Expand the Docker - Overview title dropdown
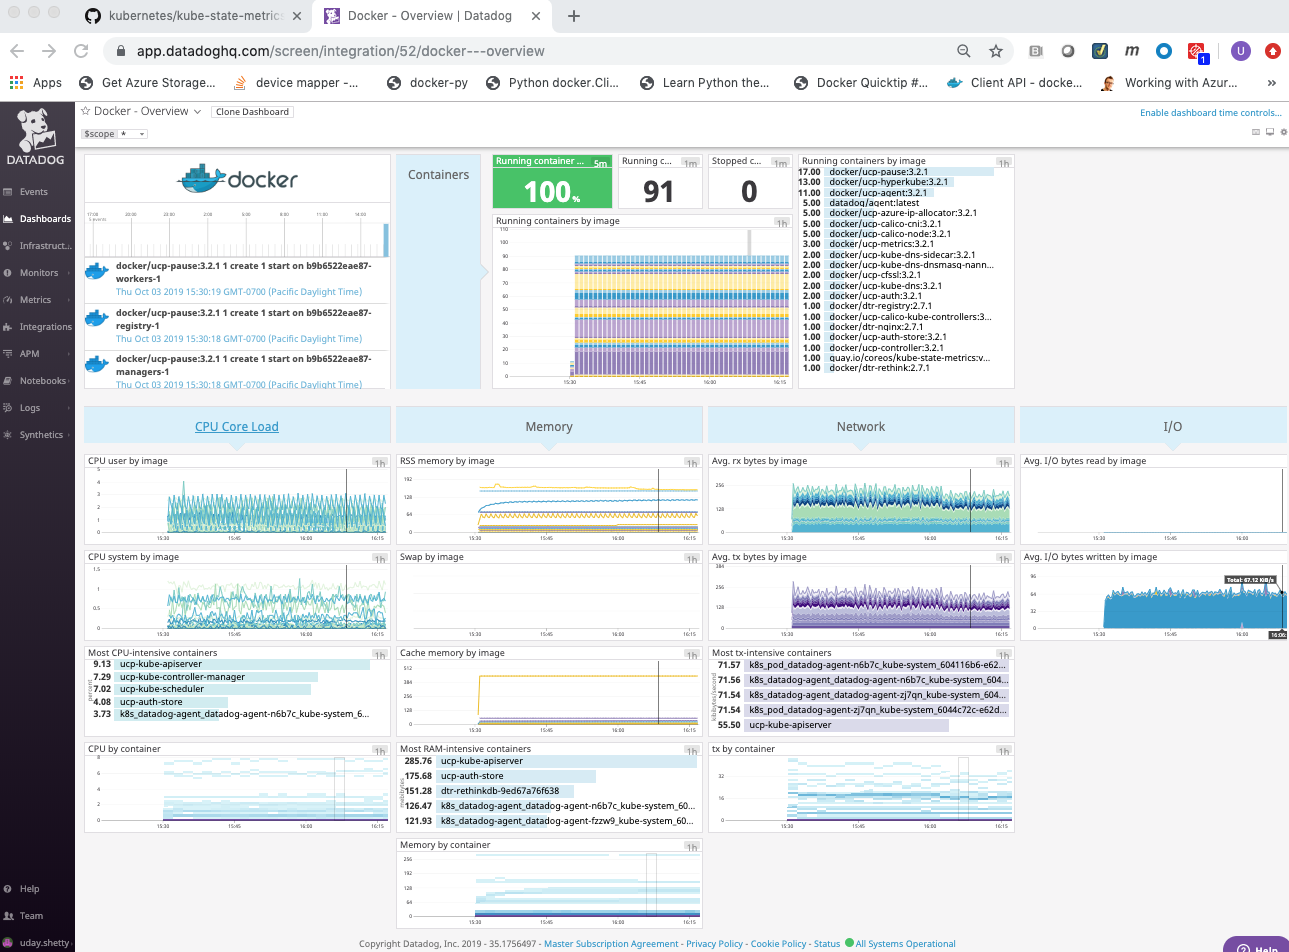 197,112
